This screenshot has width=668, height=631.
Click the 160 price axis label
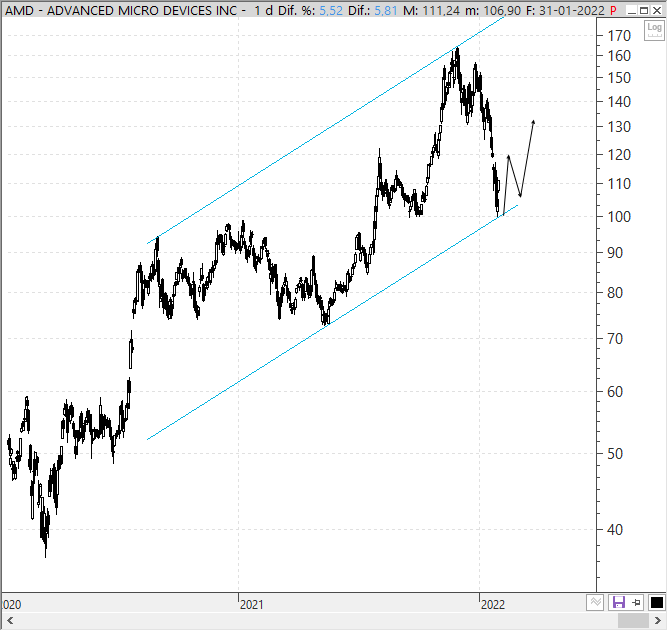[x=619, y=56]
